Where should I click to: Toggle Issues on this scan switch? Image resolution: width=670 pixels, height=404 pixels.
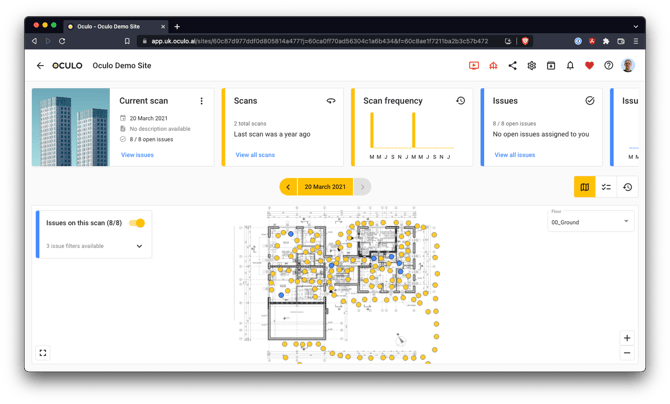(137, 223)
